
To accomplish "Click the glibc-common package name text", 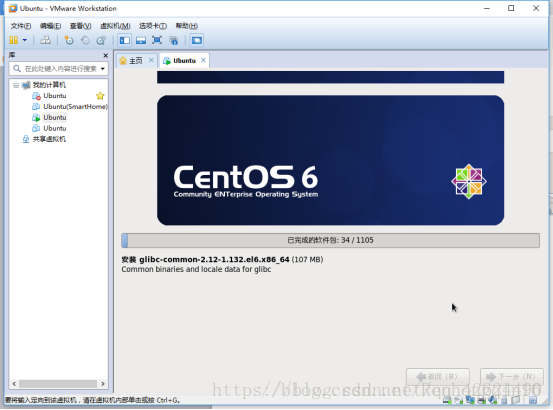I will pos(214,259).
